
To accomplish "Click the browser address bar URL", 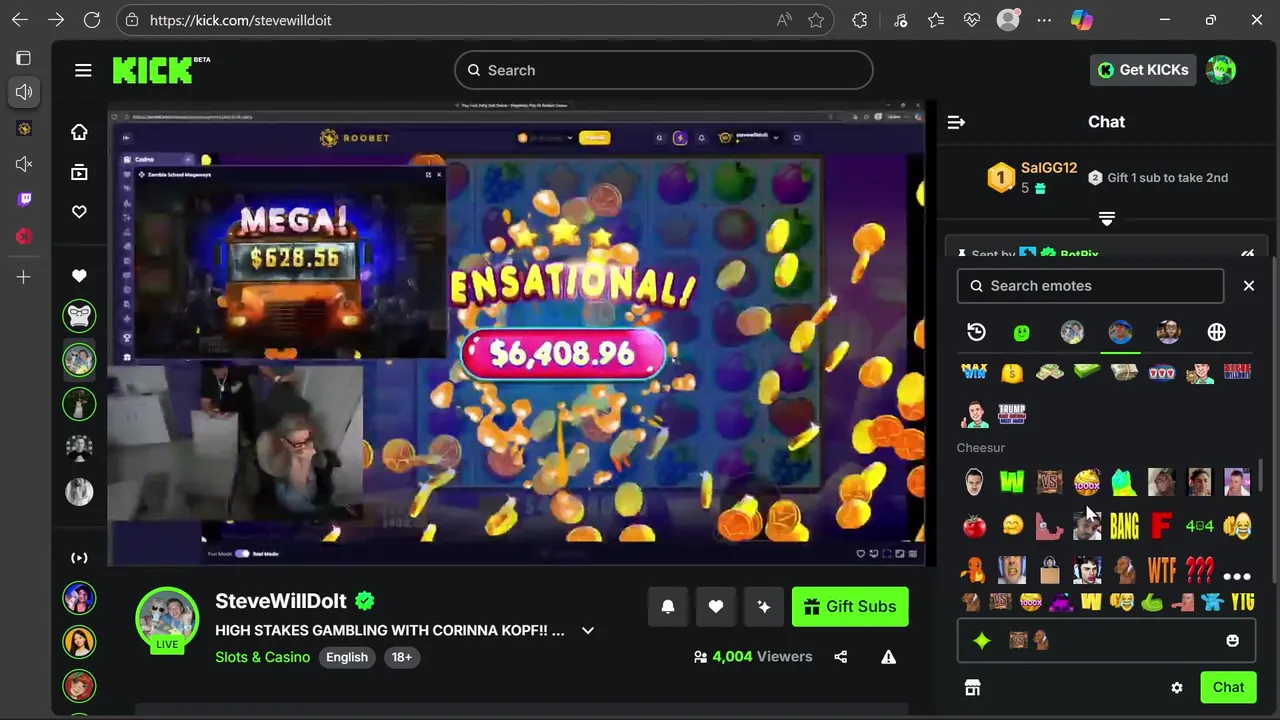I will pyautogui.click(x=240, y=20).
